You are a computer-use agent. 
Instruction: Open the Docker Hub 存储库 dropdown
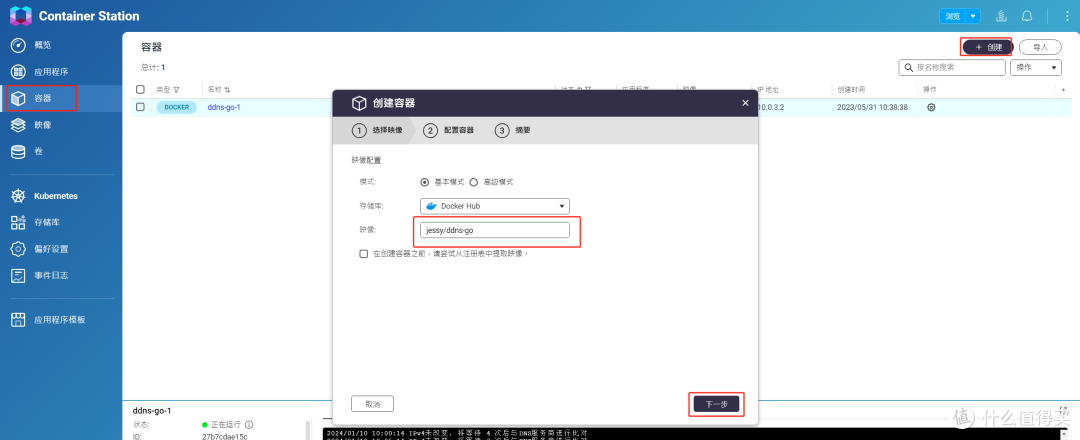click(x=495, y=206)
